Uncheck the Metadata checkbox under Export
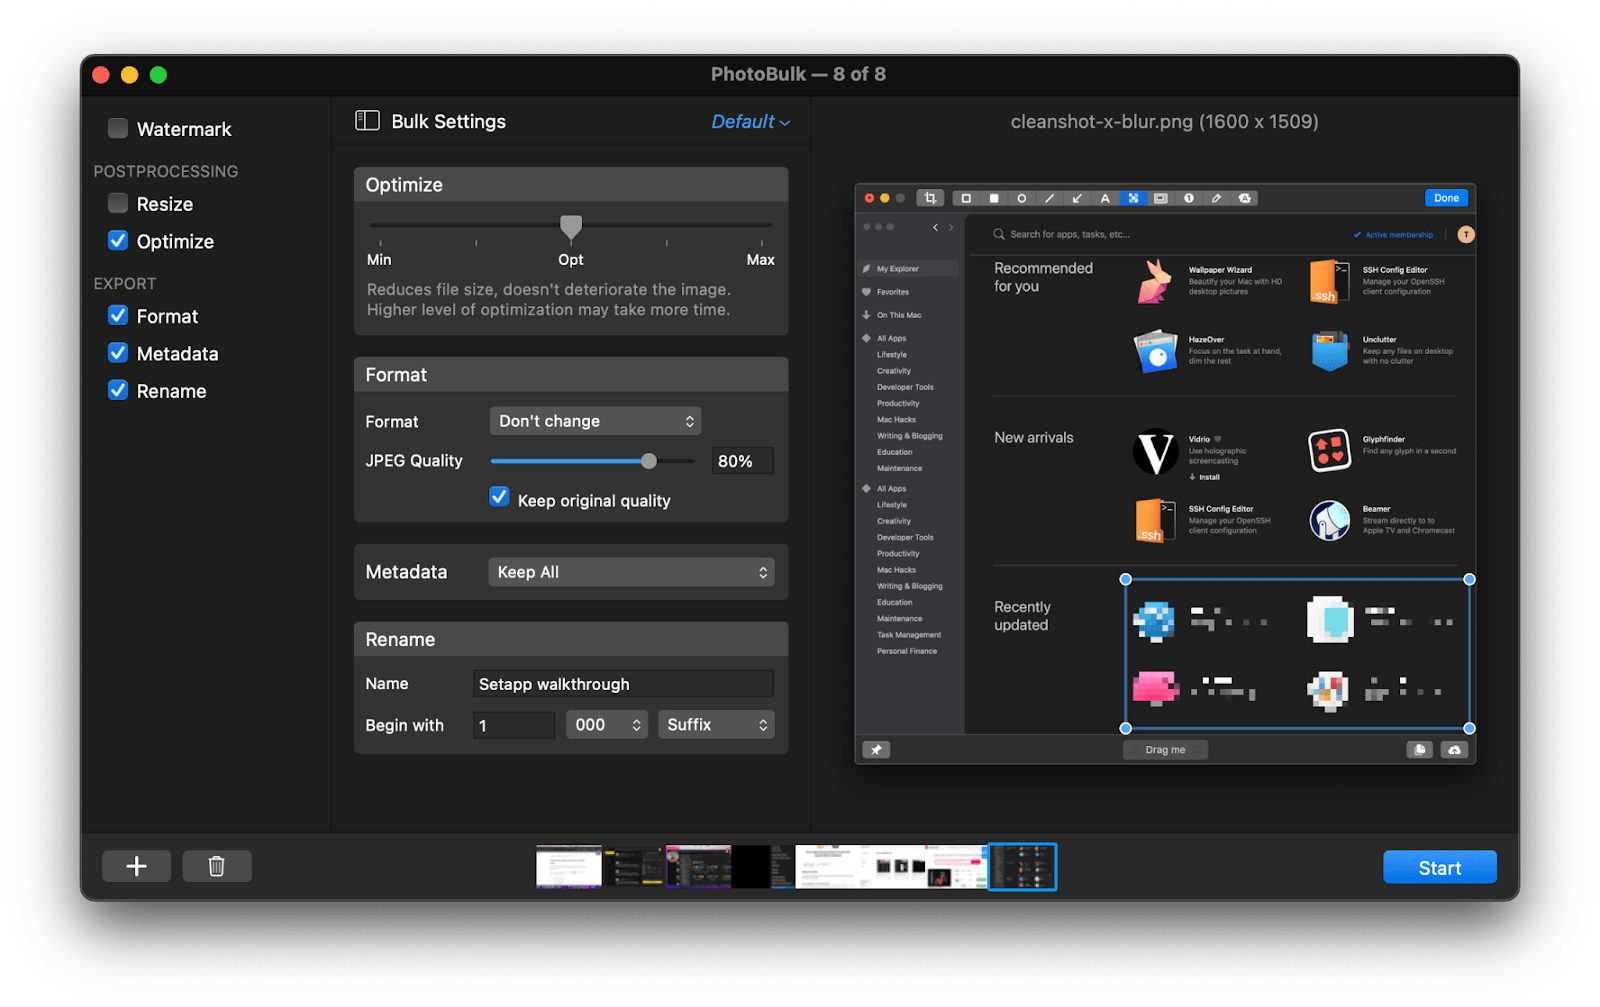The image size is (1600, 1007). point(118,352)
